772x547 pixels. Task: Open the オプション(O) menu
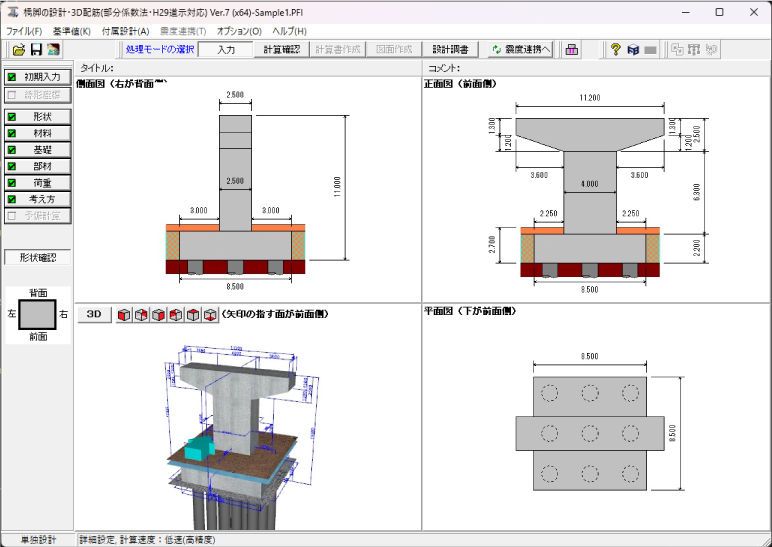[239, 31]
